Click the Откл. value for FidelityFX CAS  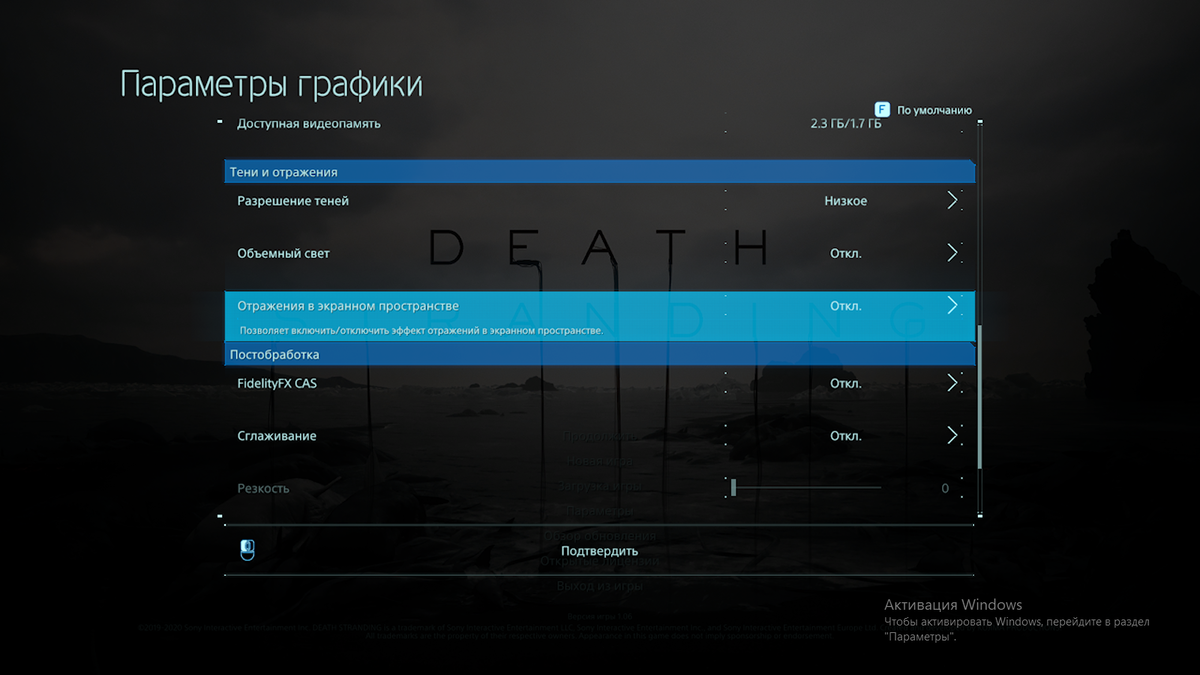(x=846, y=384)
